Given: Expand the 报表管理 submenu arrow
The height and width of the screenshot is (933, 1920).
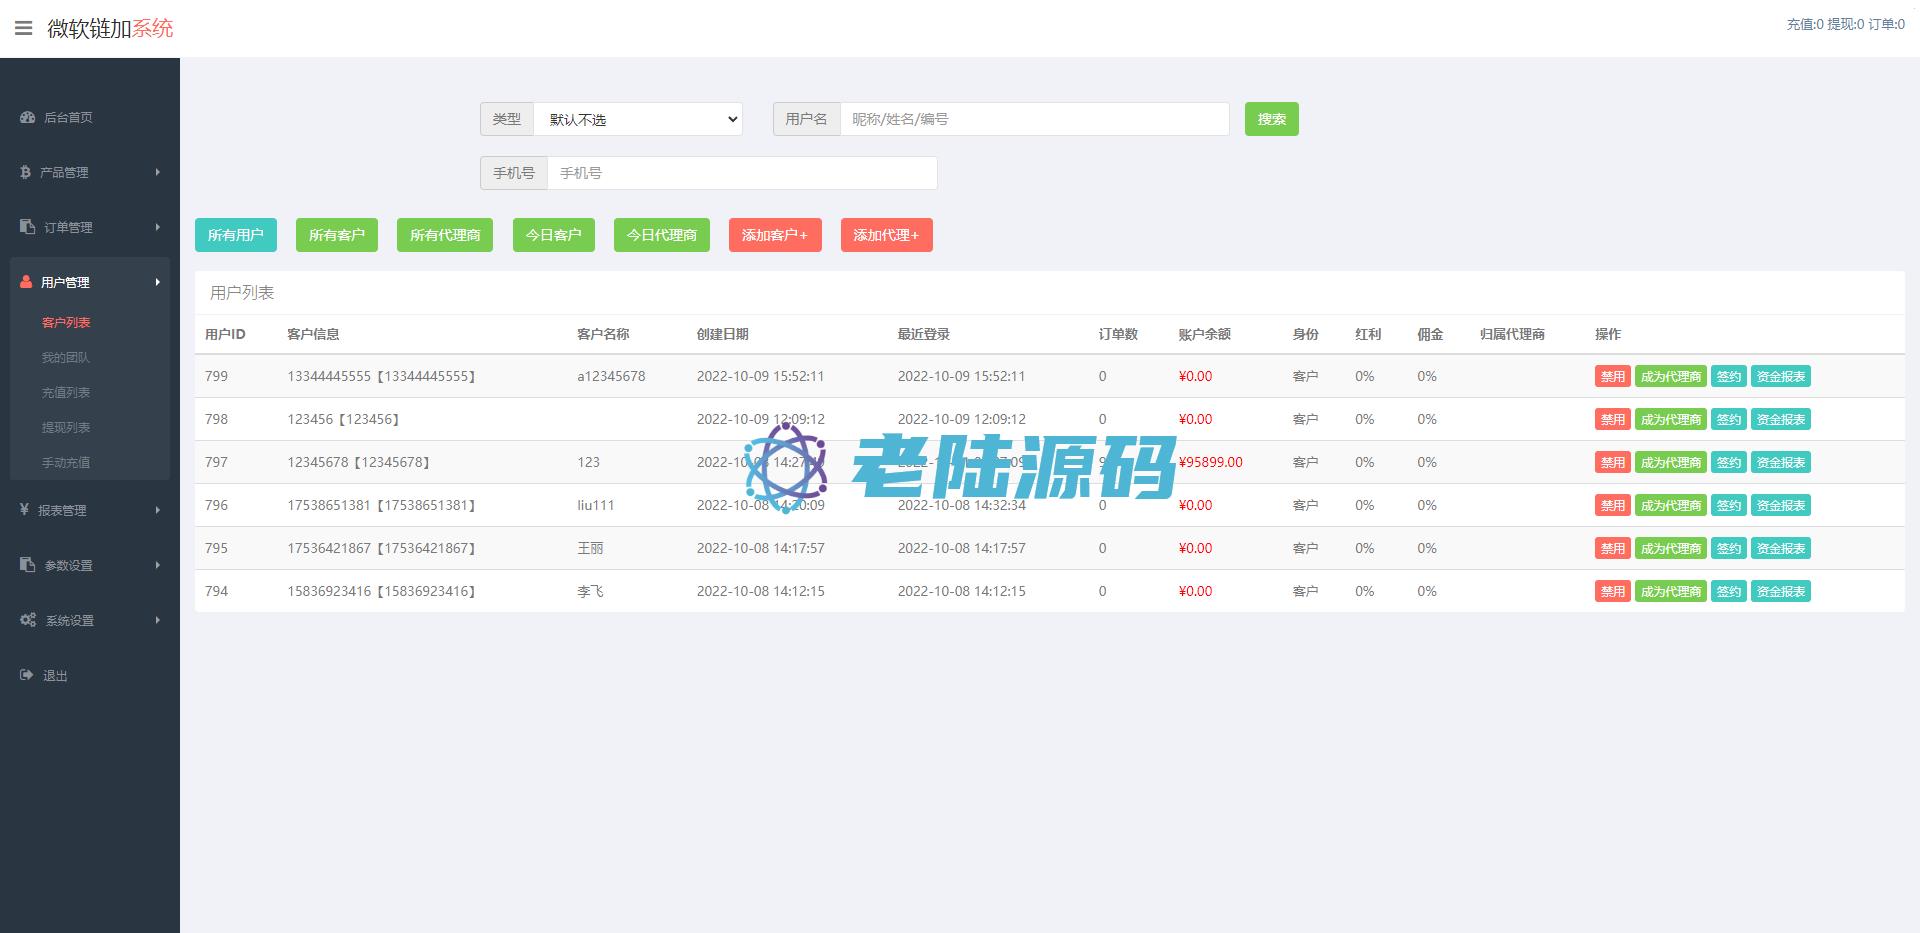Looking at the screenshot, I should tap(158, 510).
